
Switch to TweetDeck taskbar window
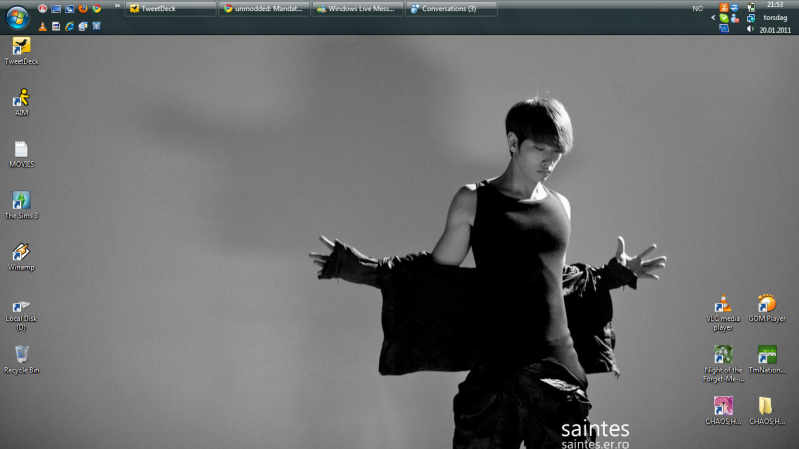170,9
